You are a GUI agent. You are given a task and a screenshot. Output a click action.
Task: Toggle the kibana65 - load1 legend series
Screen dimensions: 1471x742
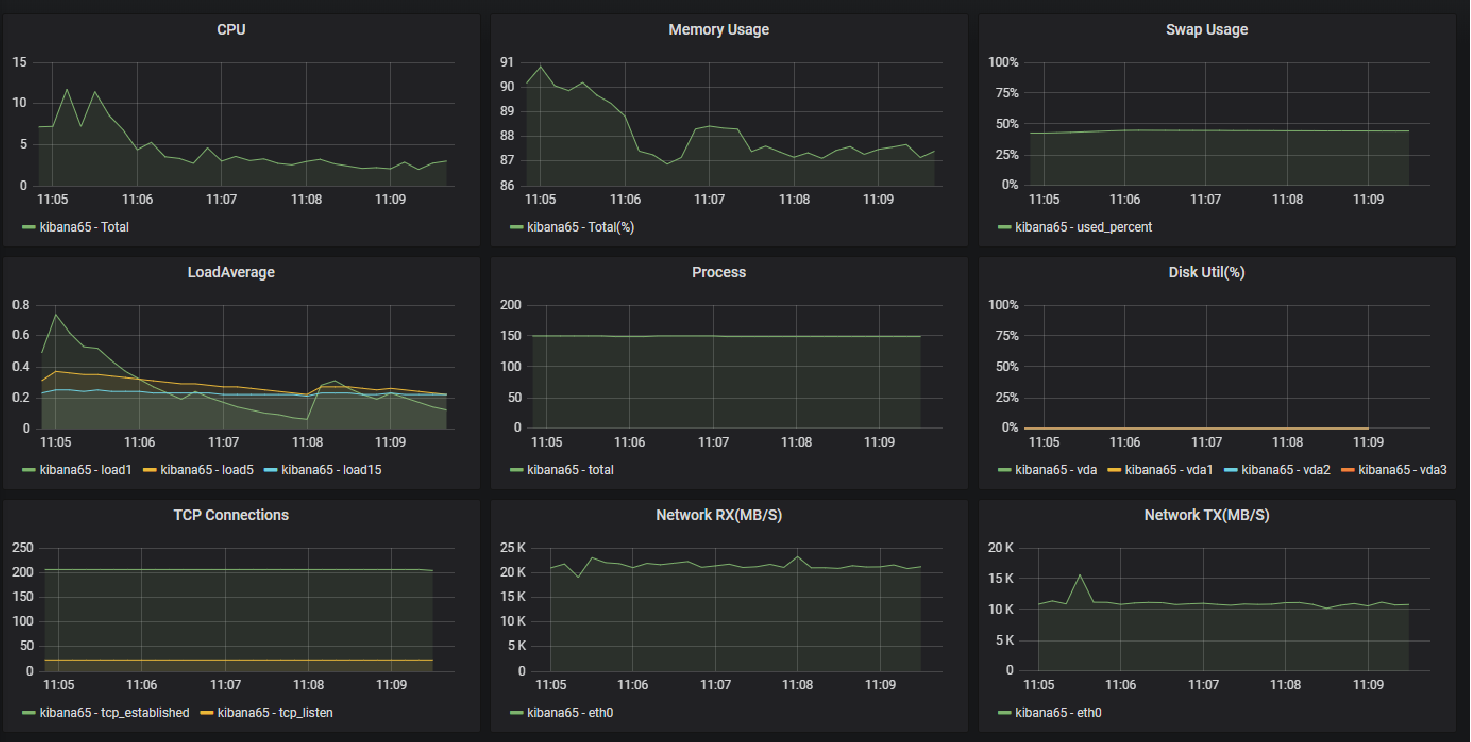[x=85, y=469]
